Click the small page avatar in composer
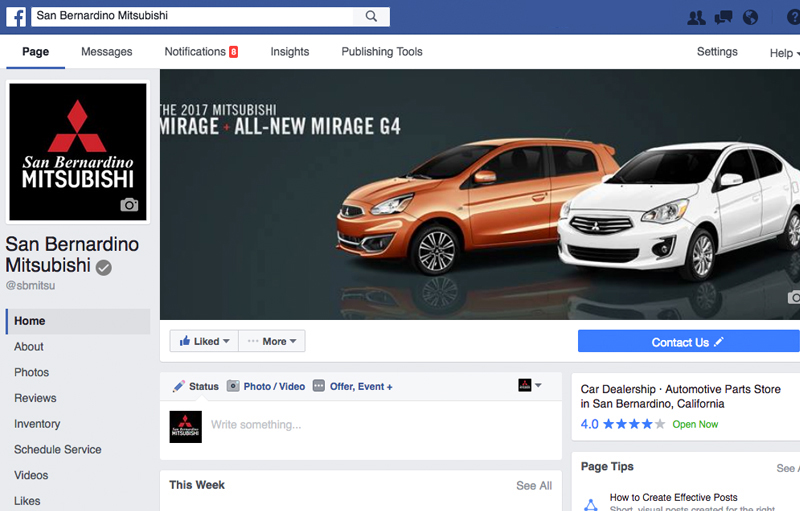Viewport: 800px width, 511px height. tap(186, 427)
